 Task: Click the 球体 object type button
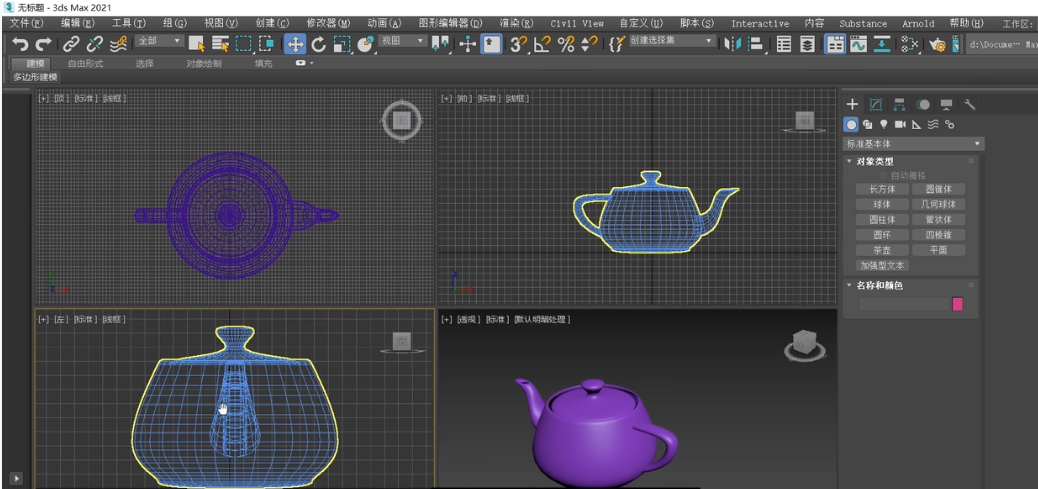coord(882,204)
